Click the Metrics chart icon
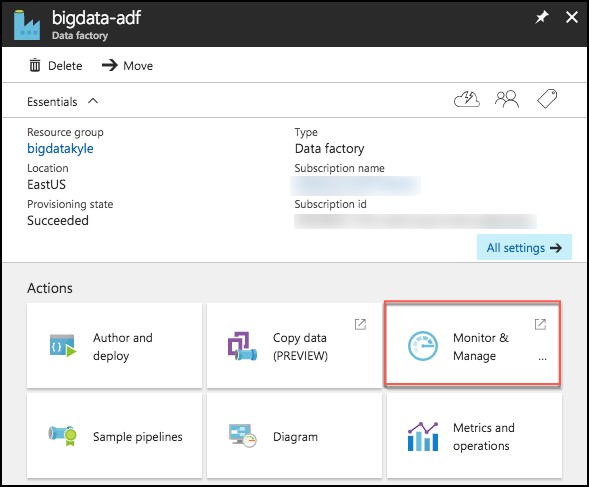This screenshot has width=589, height=487. tap(423, 436)
